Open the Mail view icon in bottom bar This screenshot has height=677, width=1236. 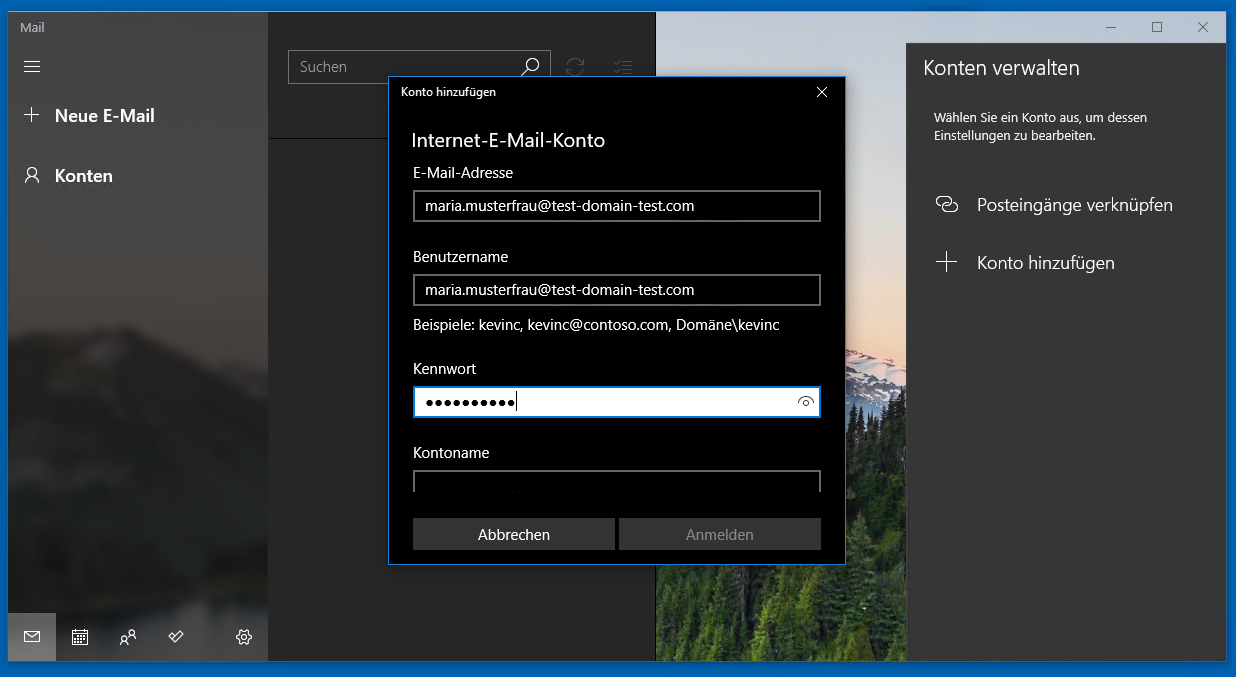coord(31,637)
